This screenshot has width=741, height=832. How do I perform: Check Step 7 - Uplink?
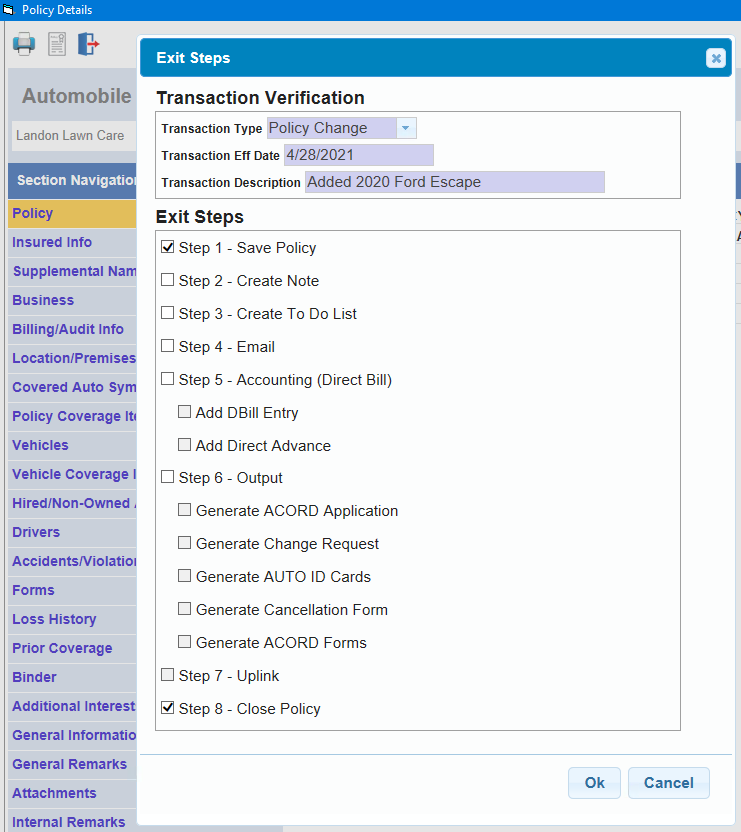click(168, 674)
